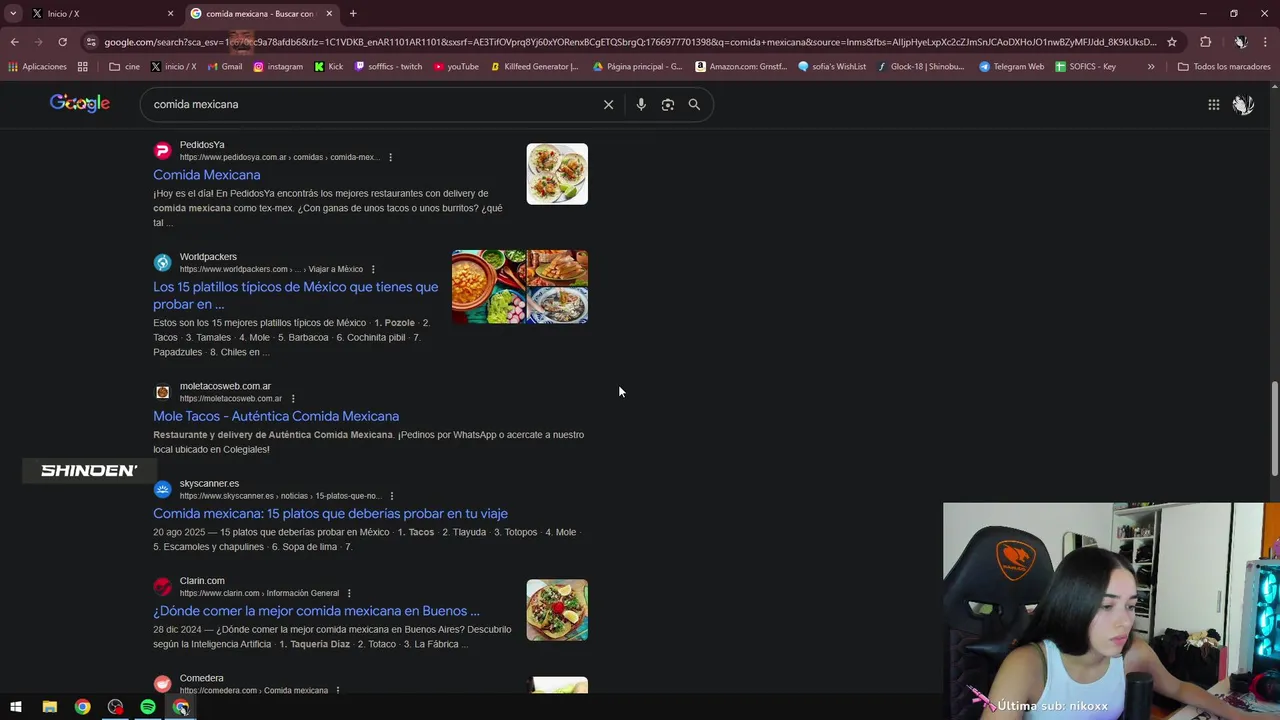The image size is (1280, 720).
Task: Open a new tab with plus button
Action: coord(353,13)
